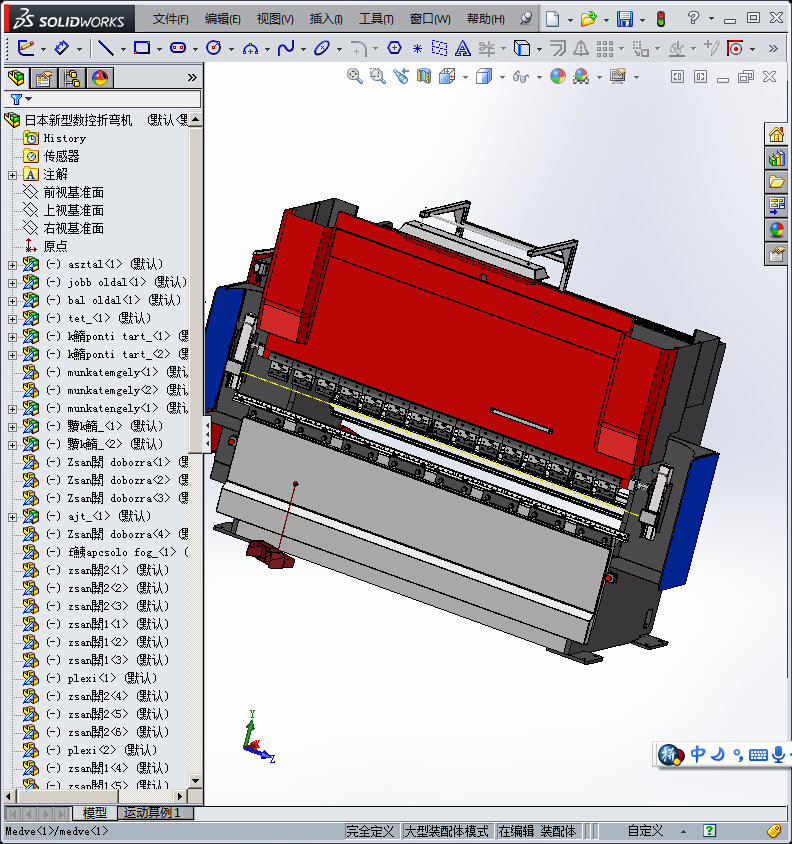This screenshot has height=844, width=792.
Task: Click the Rebuild traffic light icon
Action: tap(661, 19)
